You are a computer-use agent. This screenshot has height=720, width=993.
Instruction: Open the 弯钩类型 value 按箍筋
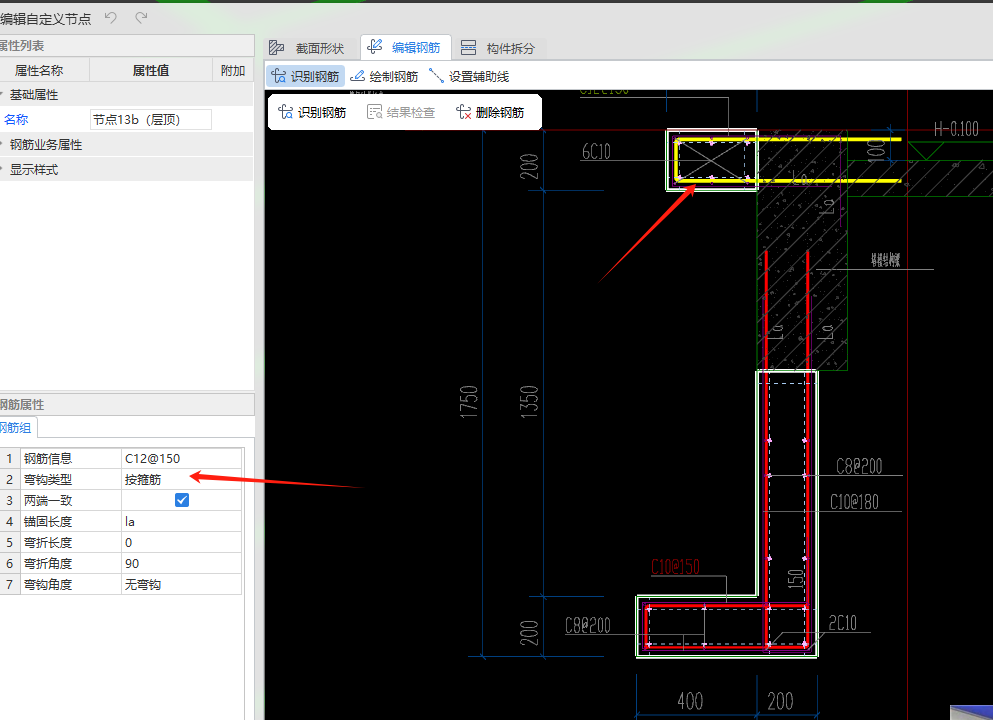pyautogui.click(x=181, y=479)
